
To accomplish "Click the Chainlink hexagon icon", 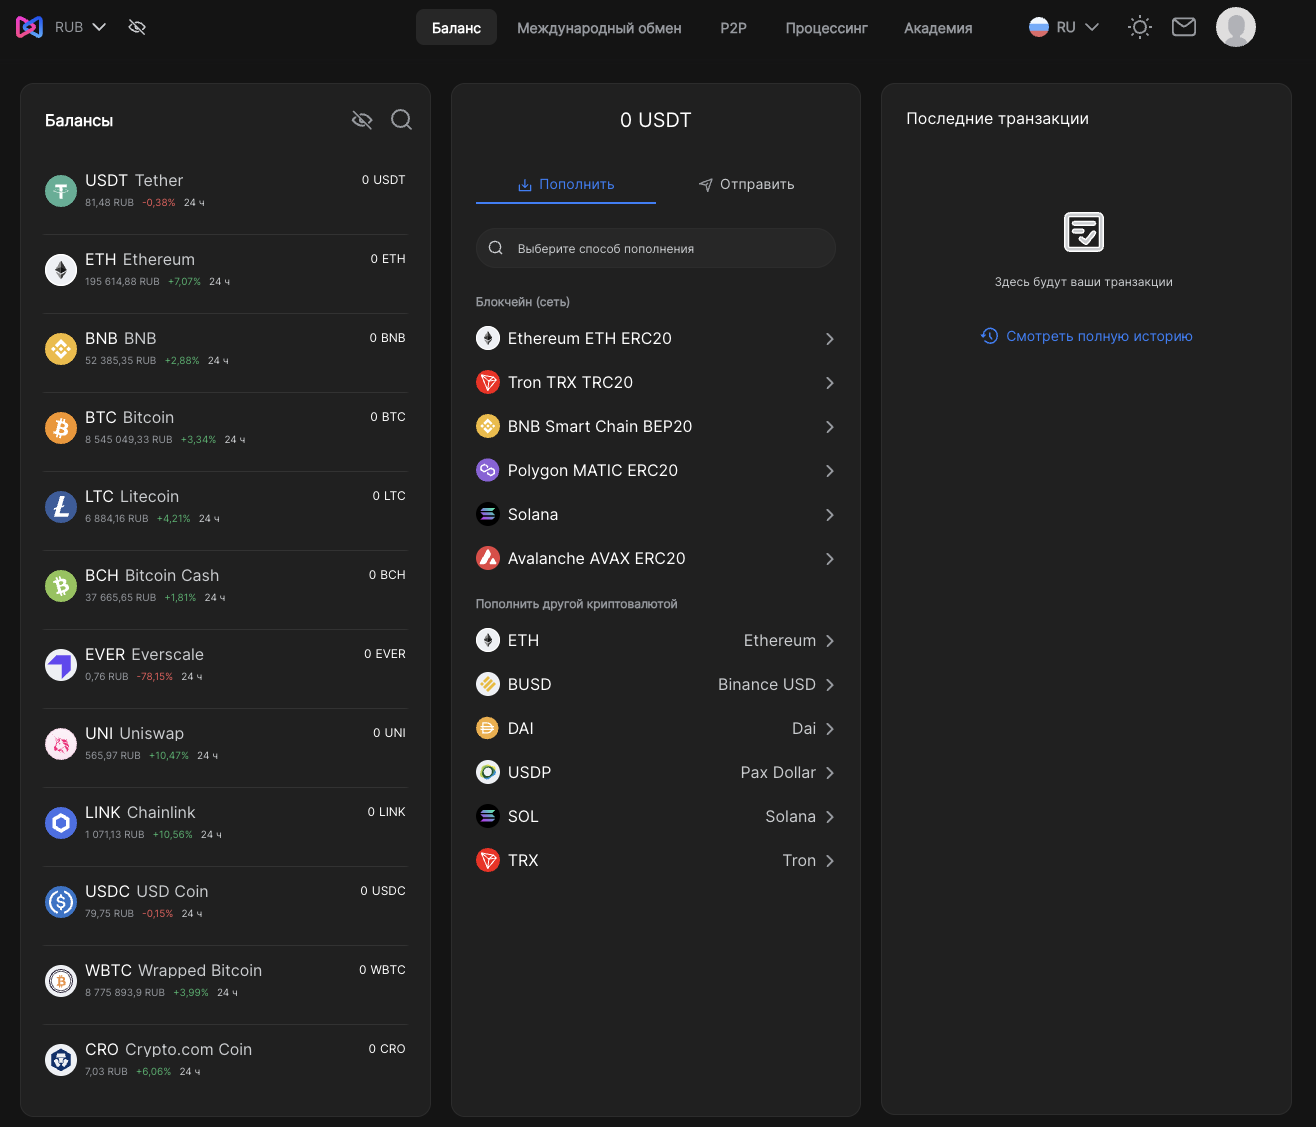I will (x=61, y=823).
